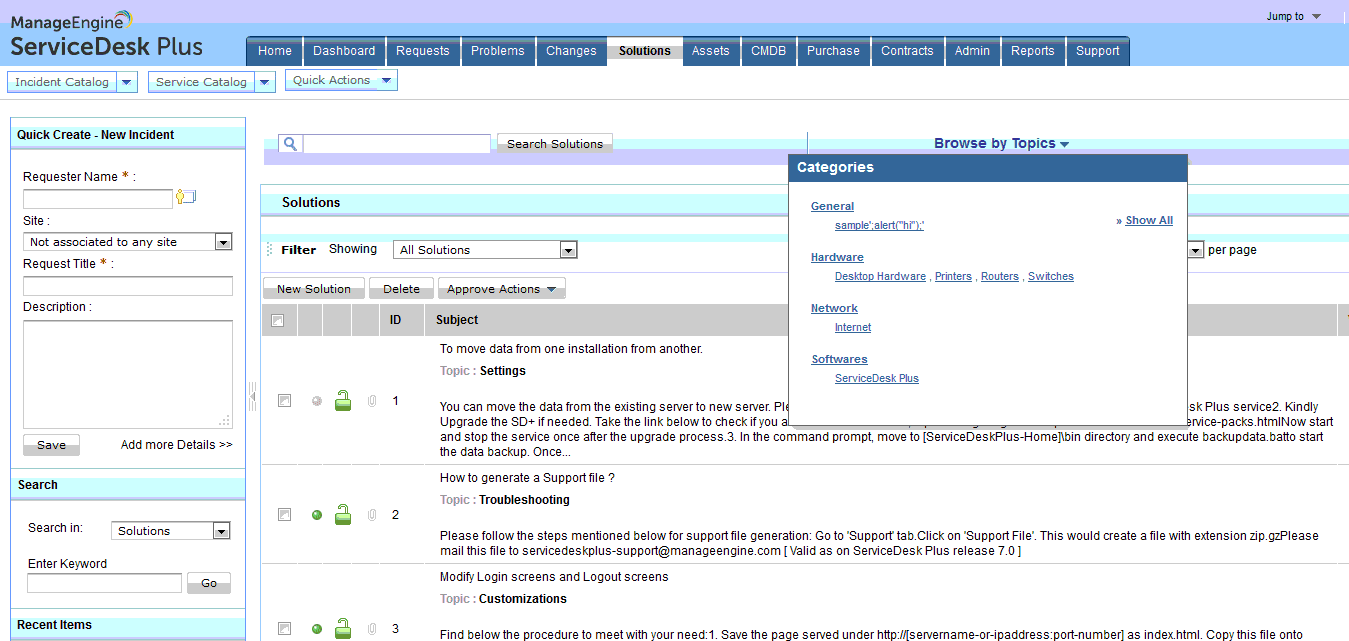
Task: Click the green padlock icon for solution 2
Action: coord(343,515)
